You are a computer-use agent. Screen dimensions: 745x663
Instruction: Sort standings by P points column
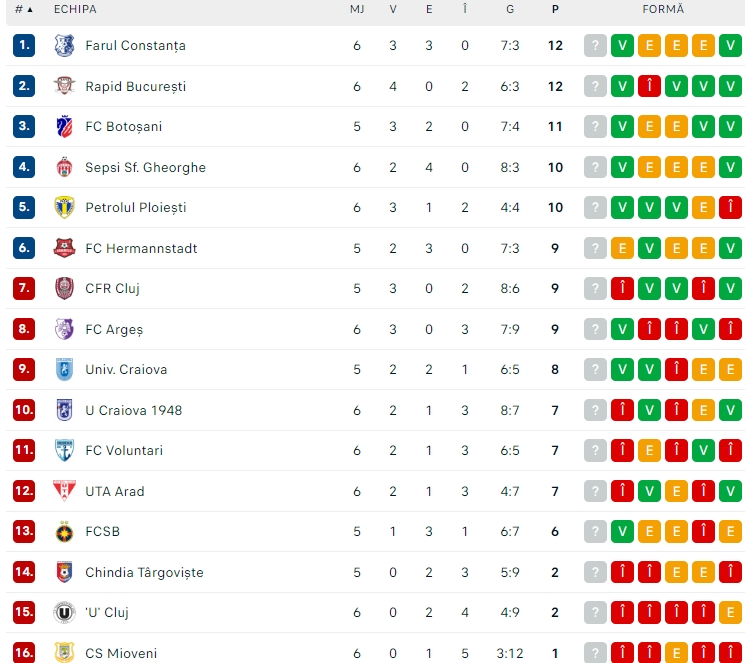tap(555, 9)
